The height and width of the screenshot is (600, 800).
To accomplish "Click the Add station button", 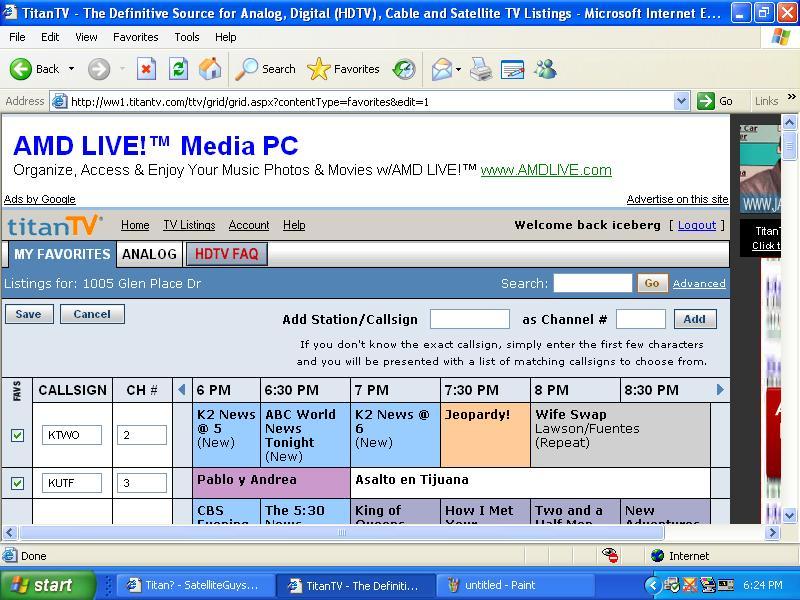I will pos(695,319).
